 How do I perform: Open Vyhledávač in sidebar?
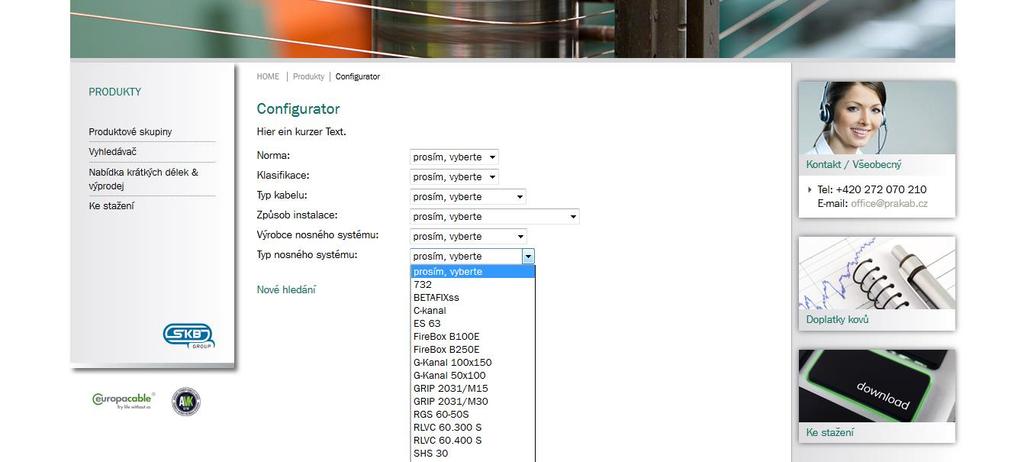pos(113,152)
